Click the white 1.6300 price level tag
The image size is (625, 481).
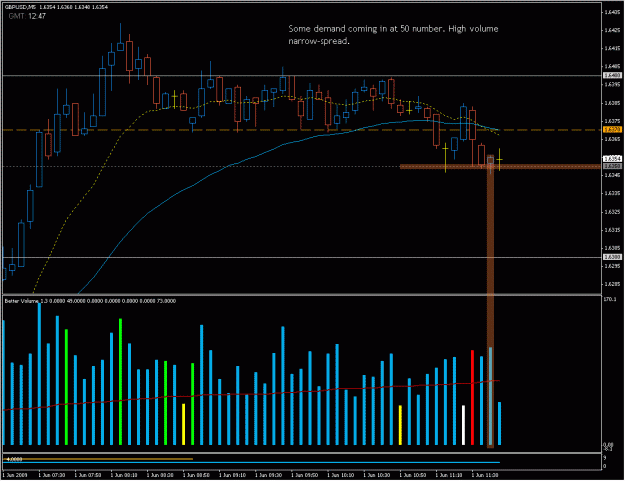coord(612,257)
